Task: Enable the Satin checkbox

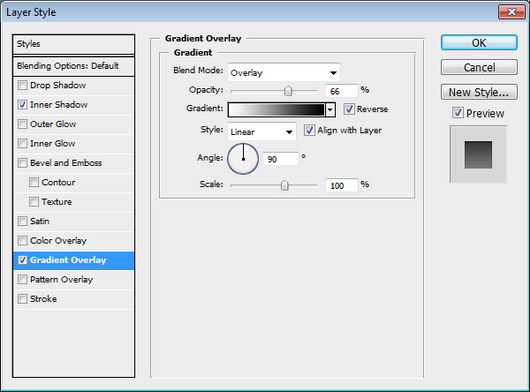Action: click(x=23, y=221)
